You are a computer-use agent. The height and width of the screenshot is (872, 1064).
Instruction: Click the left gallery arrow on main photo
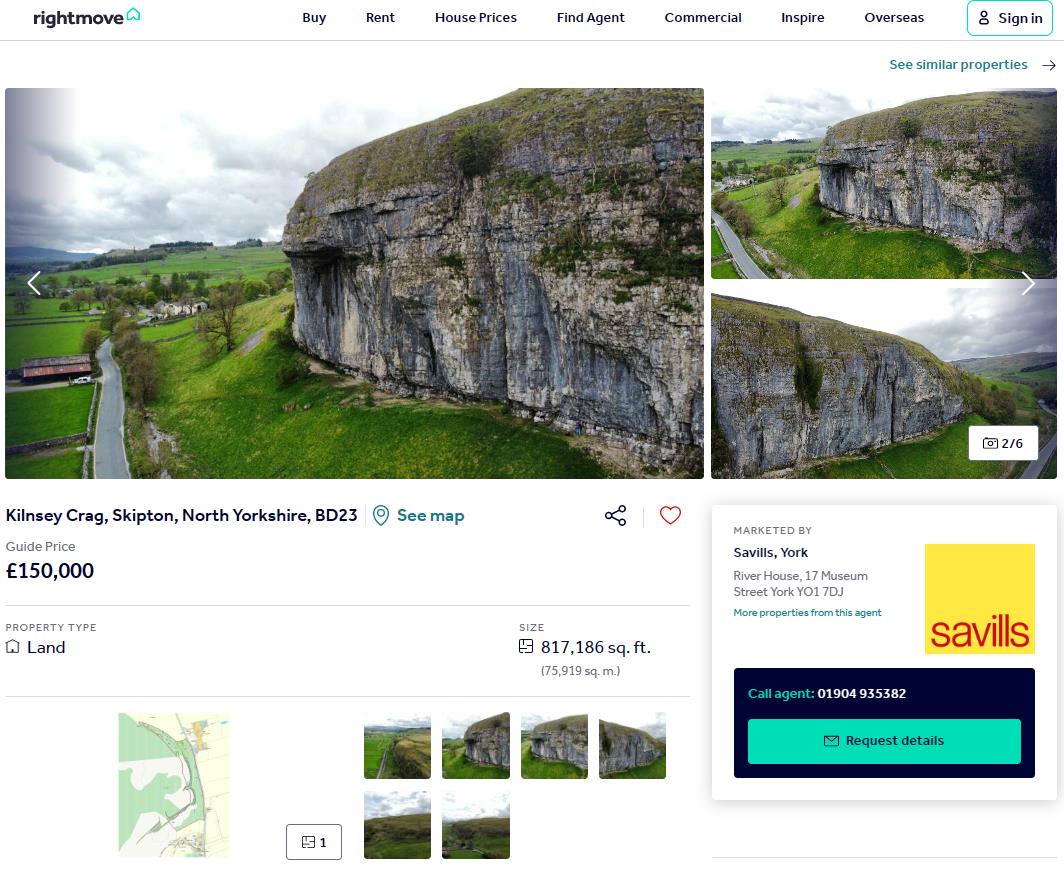pos(34,283)
